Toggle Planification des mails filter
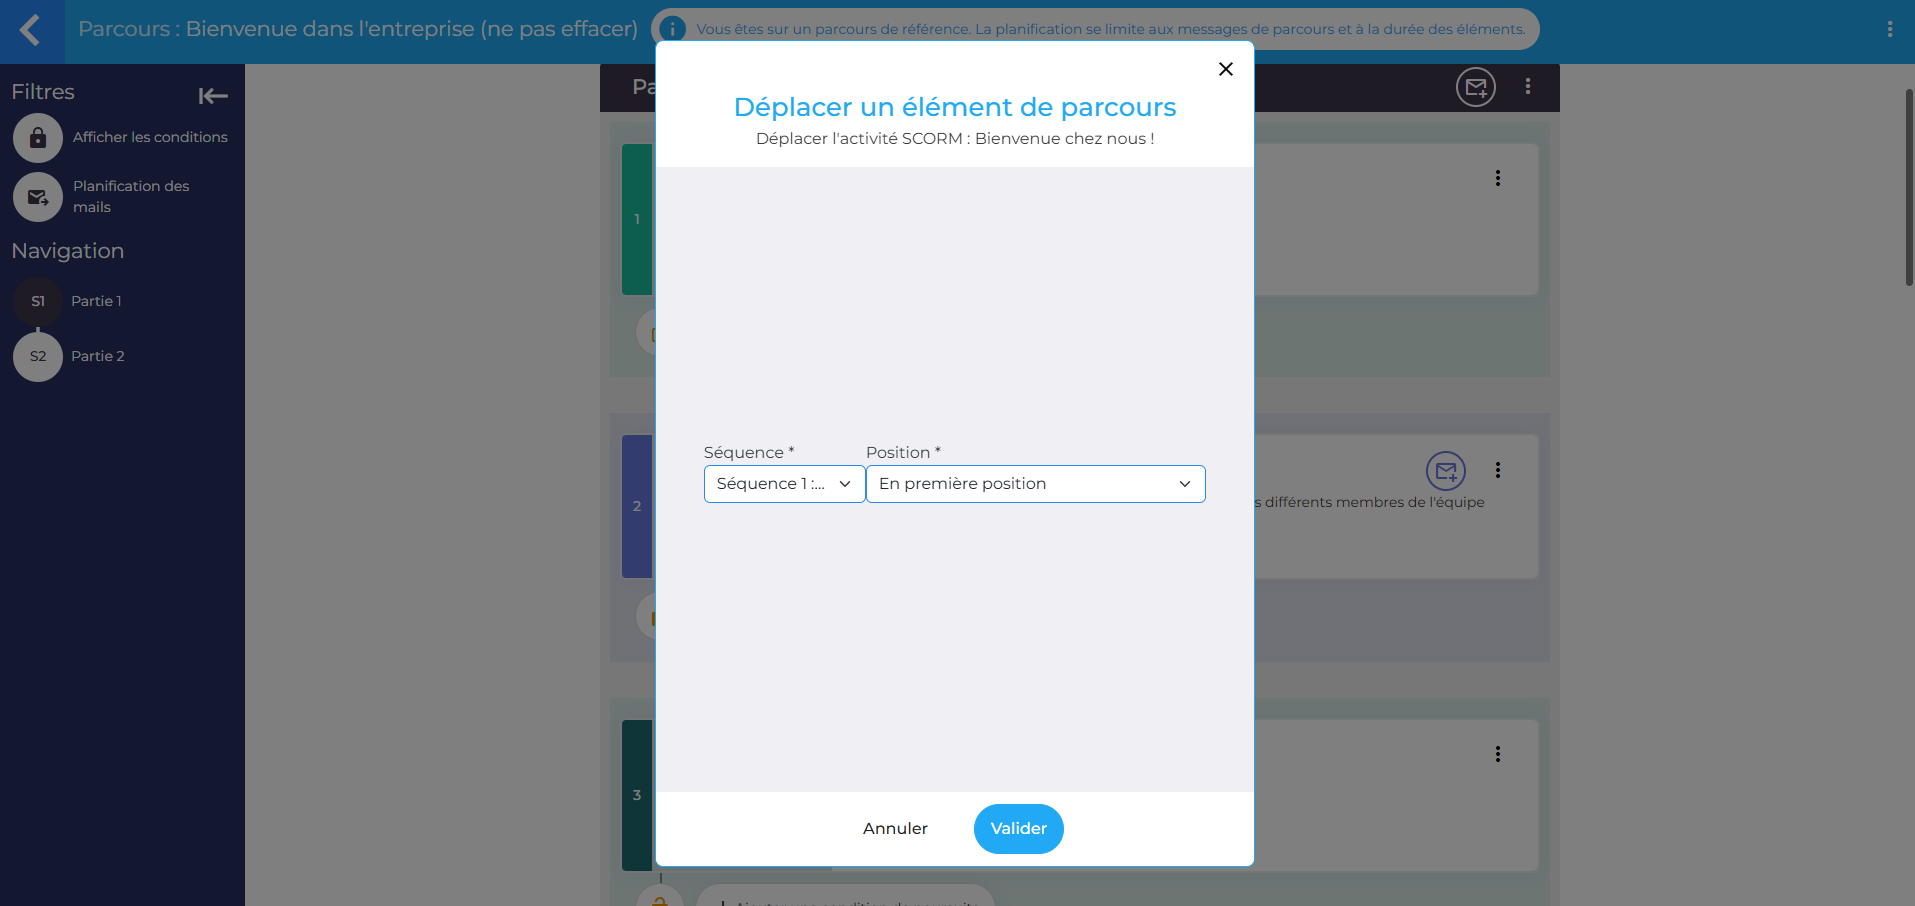Image resolution: width=1915 pixels, height=906 pixels. point(38,197)
